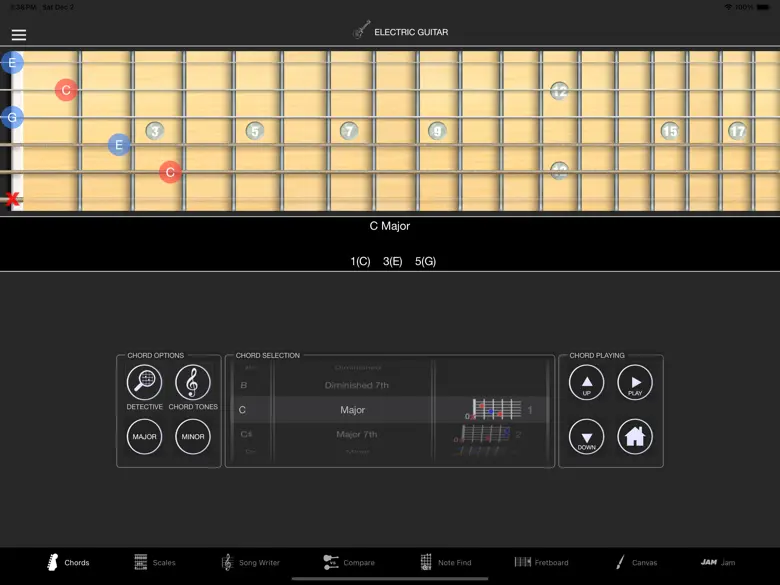The height and width of the screenshot is (585, 780).
Task: Select root note C in chord picker
Action: tap(242, 410)
